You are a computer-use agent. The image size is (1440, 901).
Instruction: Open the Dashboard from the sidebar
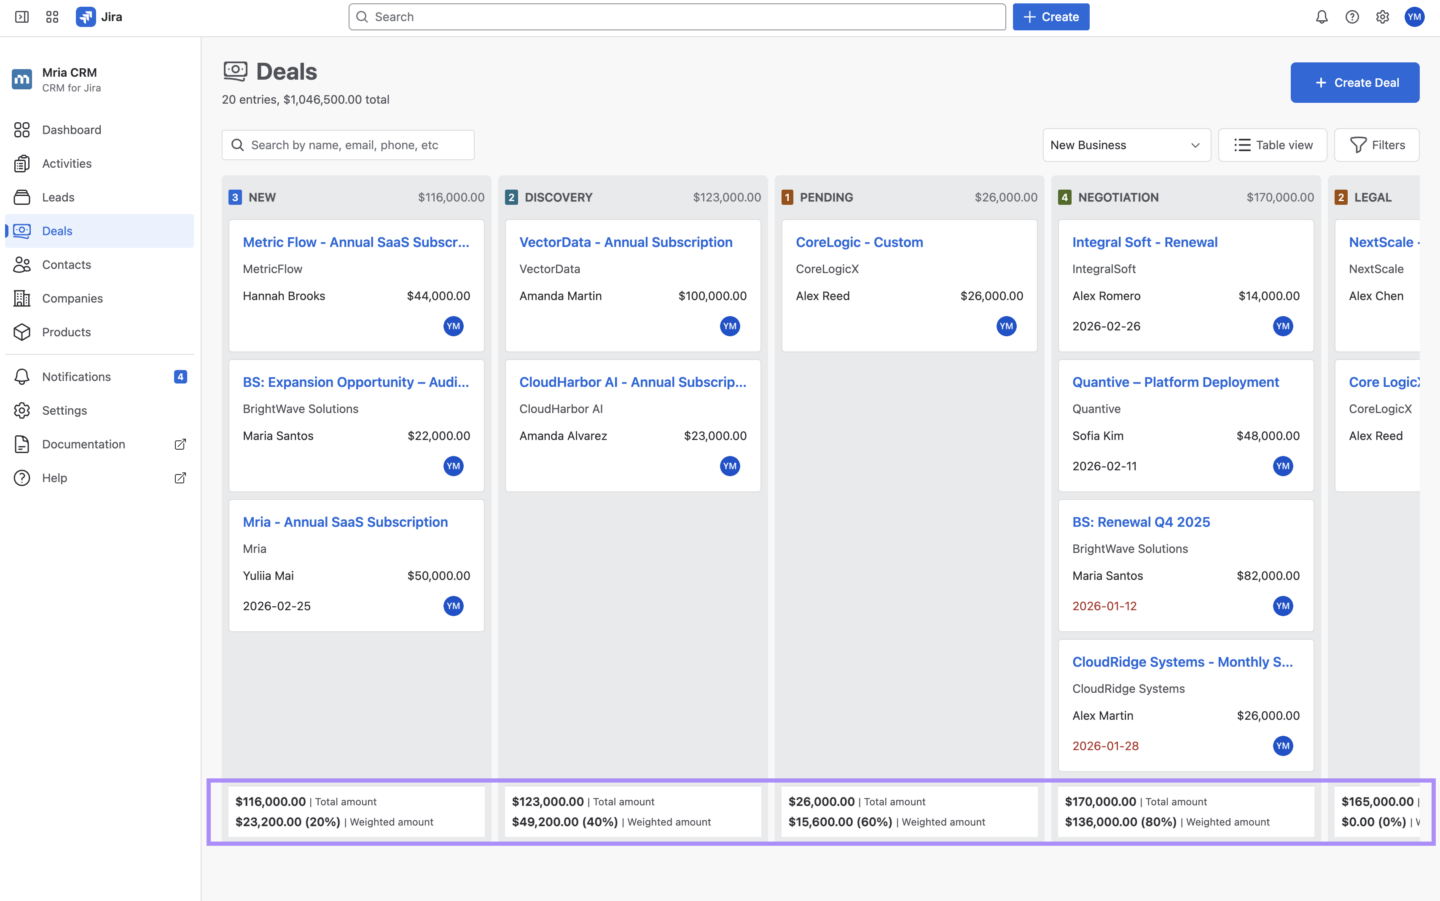click(x=71, y=129)
